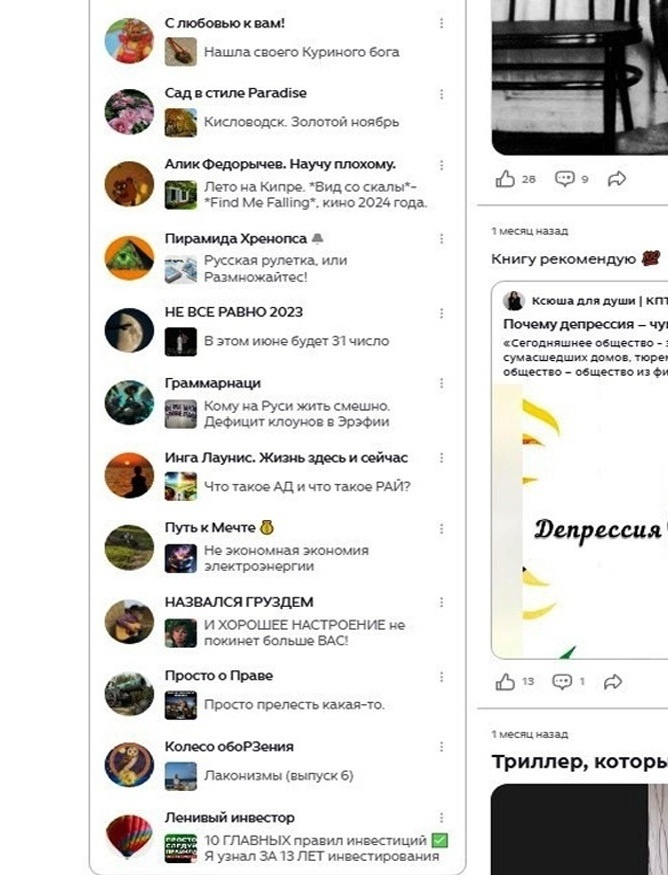The image size is (668, 875).
Task: Open comments on post with 9 comments
Action: point(564,179)
